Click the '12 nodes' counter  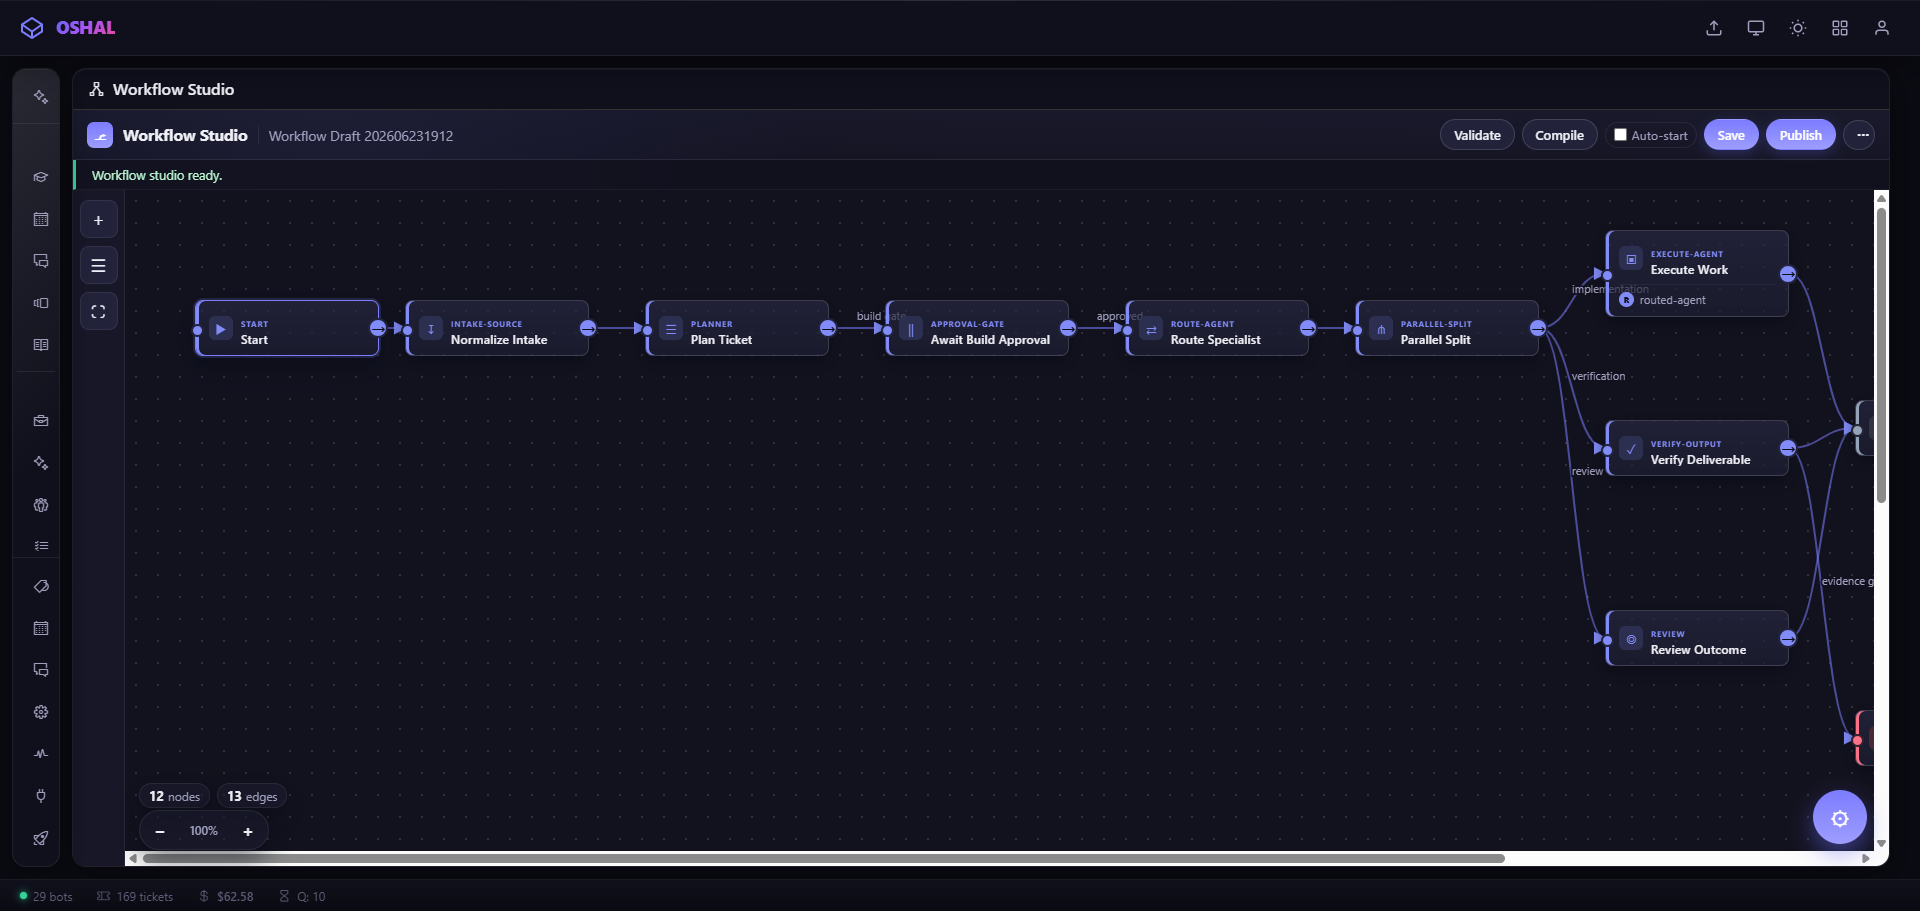pos(174,797)
